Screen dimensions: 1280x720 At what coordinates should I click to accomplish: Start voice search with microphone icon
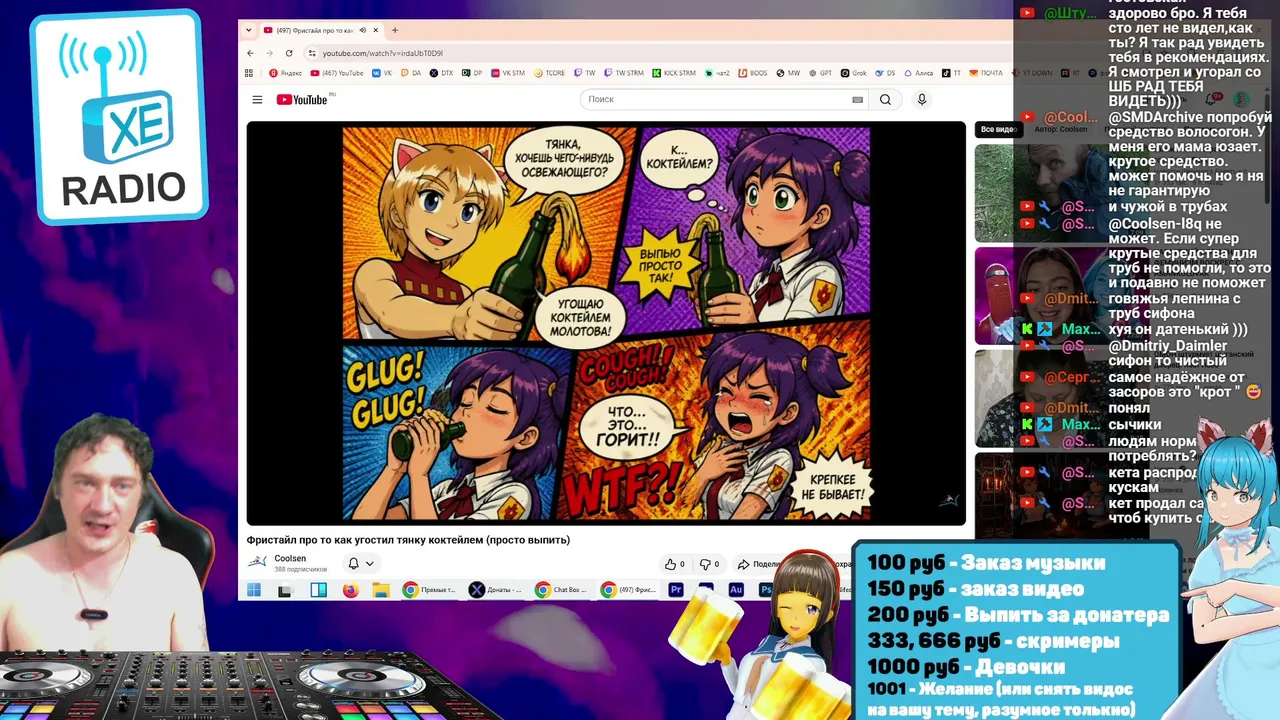click(922, 99)
